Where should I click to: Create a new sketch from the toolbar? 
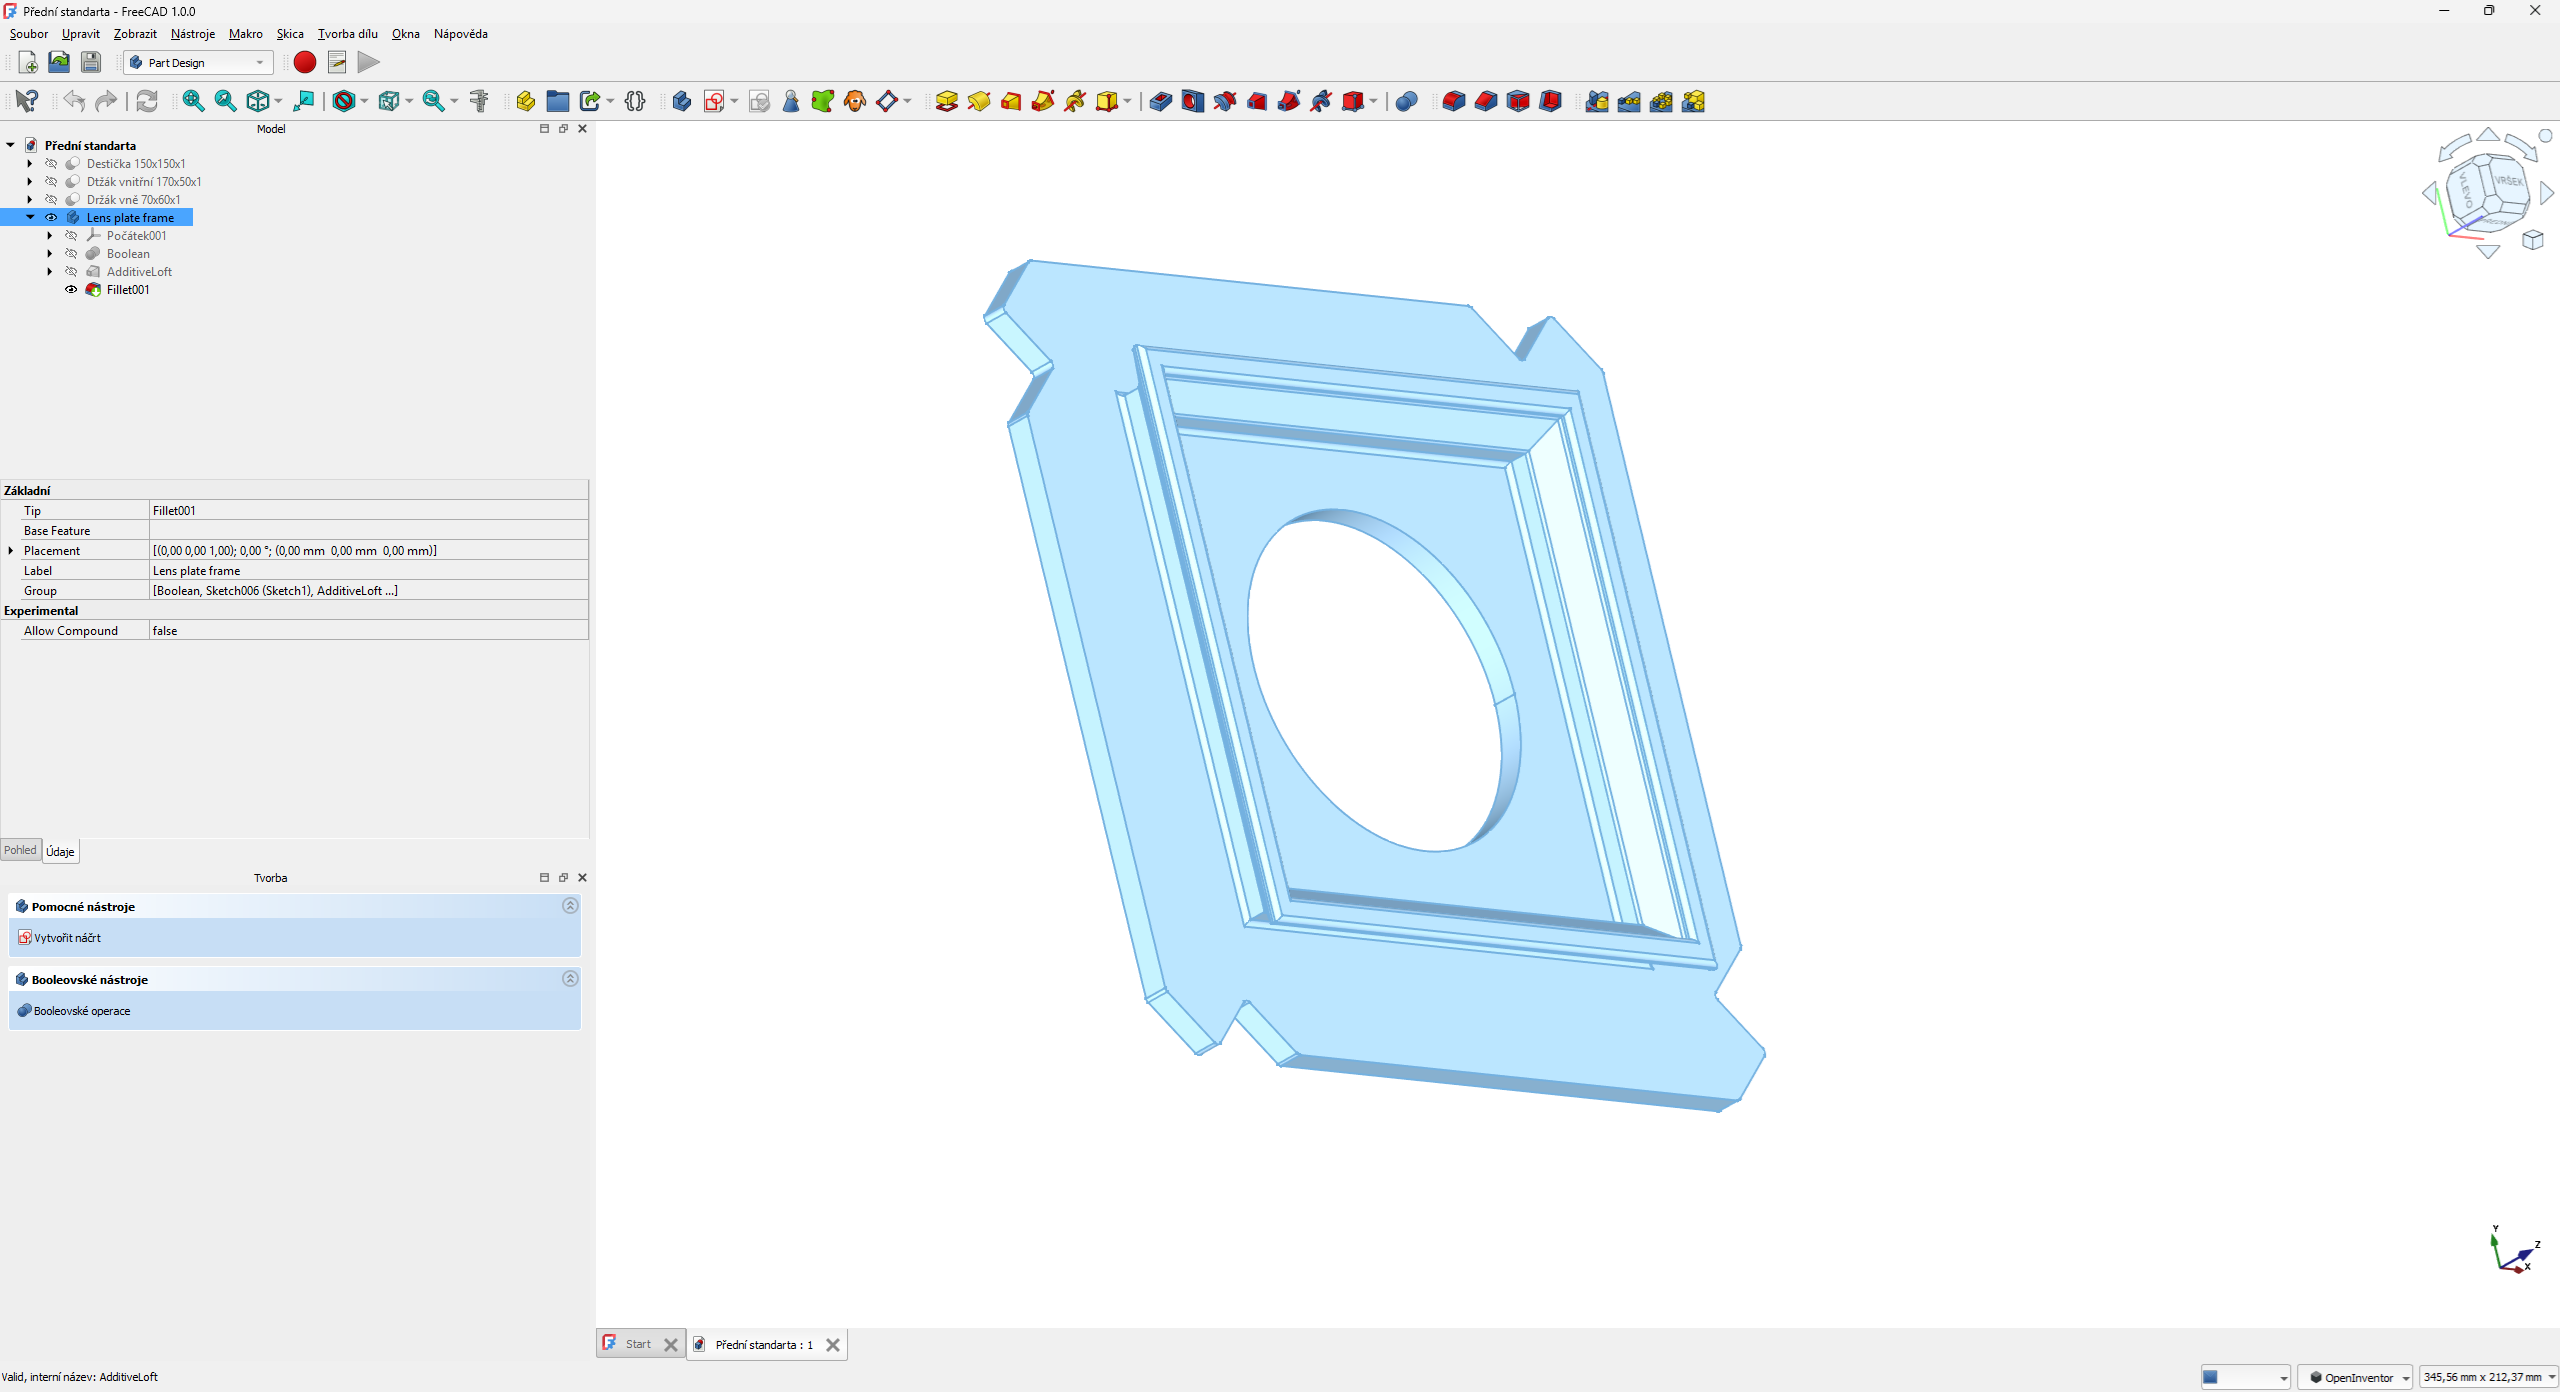coord(716,101)
